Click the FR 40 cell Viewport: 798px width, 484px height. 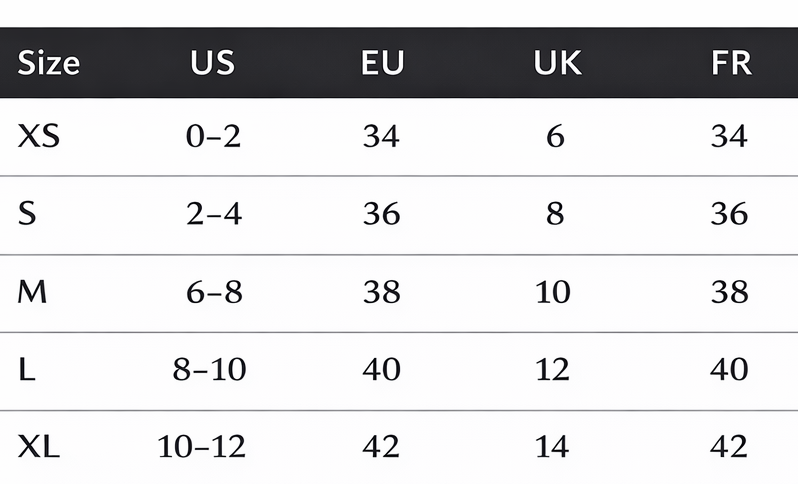729,369
